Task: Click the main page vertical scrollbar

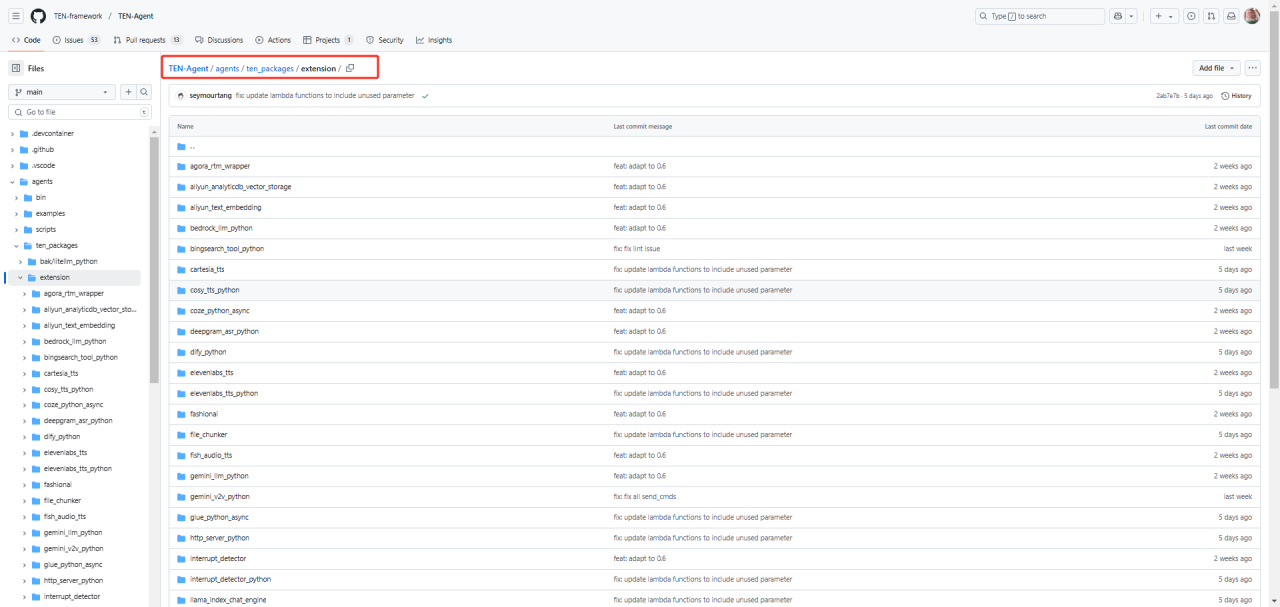Action: (1274, 200)
